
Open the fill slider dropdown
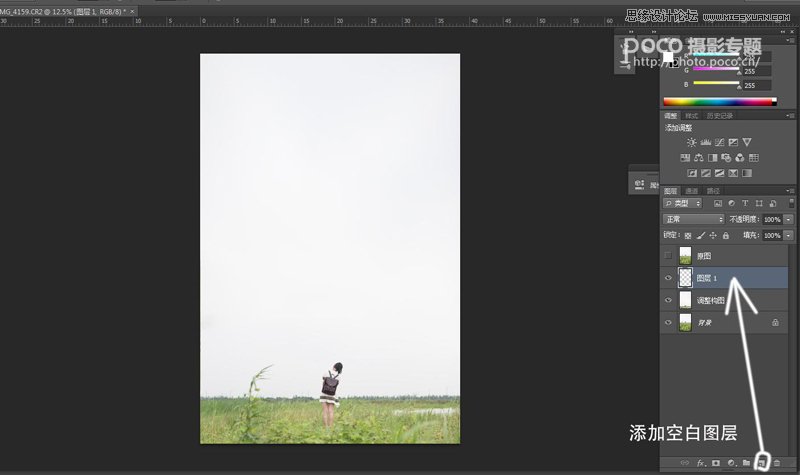789,235
